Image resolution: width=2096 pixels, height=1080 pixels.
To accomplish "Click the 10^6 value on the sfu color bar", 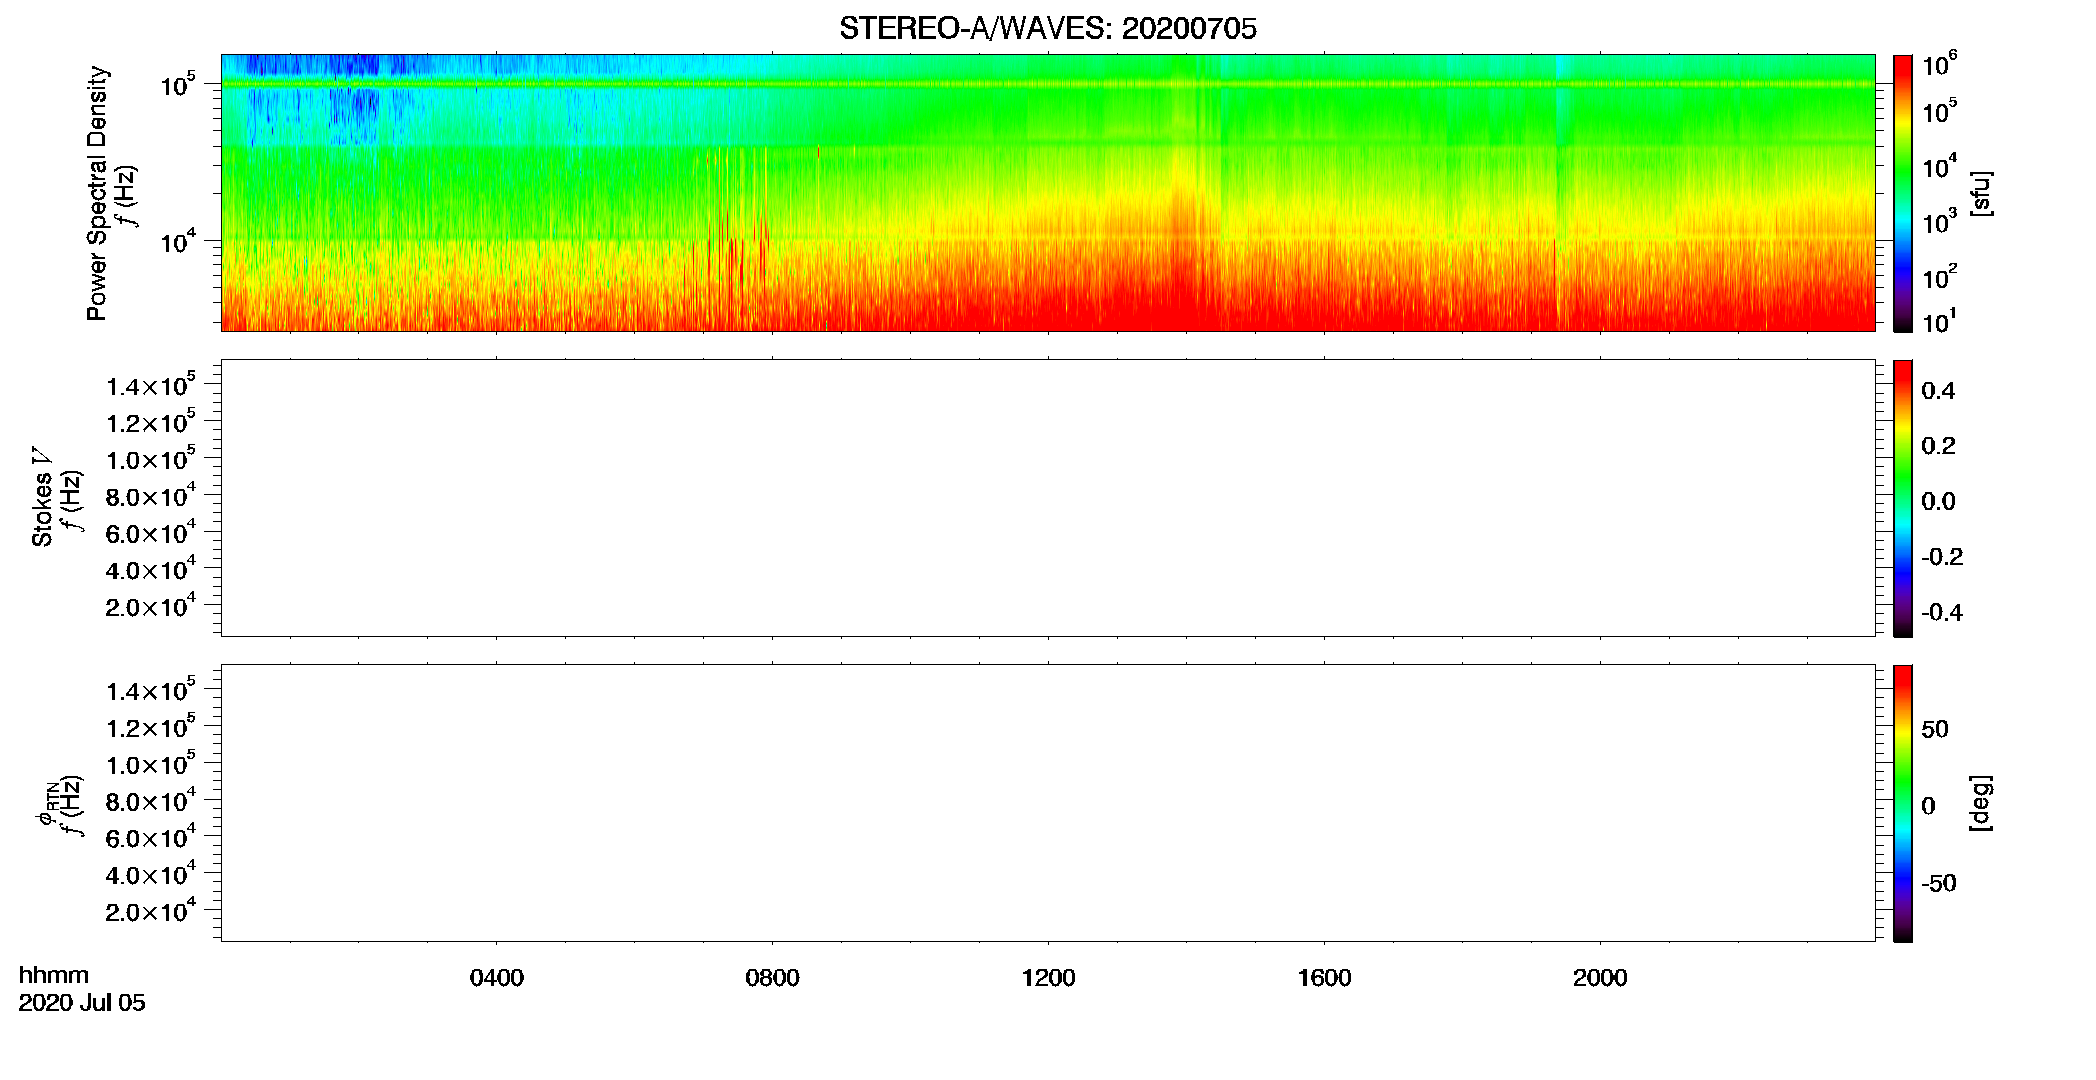I will (1940, 65).
